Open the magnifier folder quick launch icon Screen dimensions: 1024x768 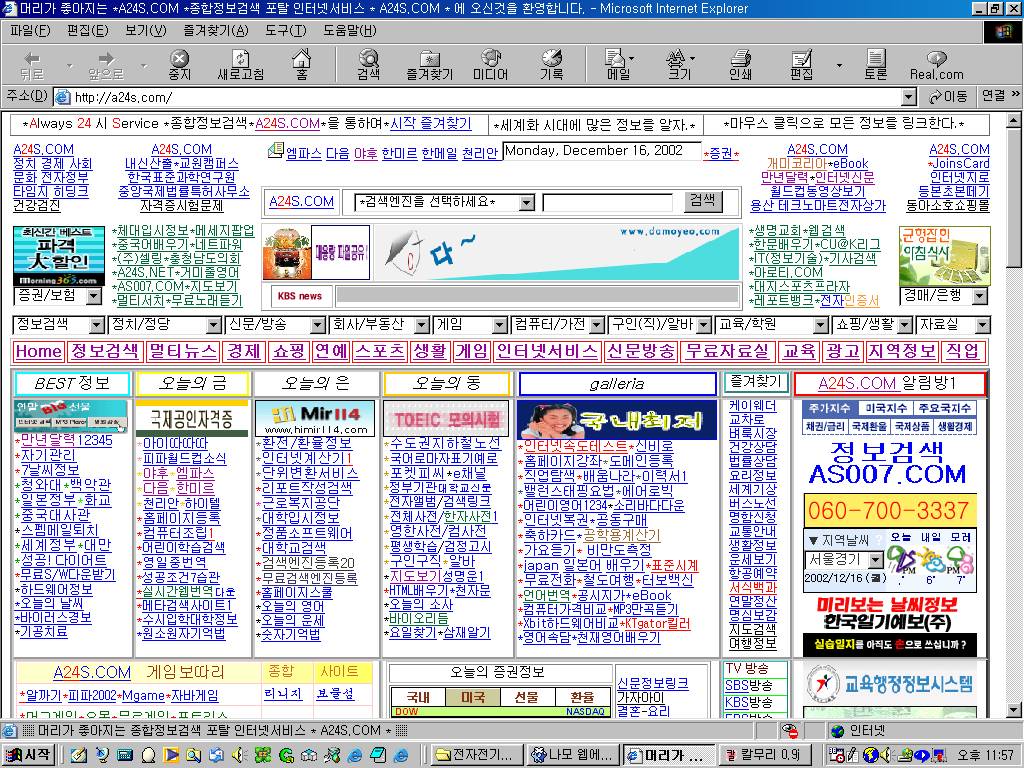click(x=193, y=755)
